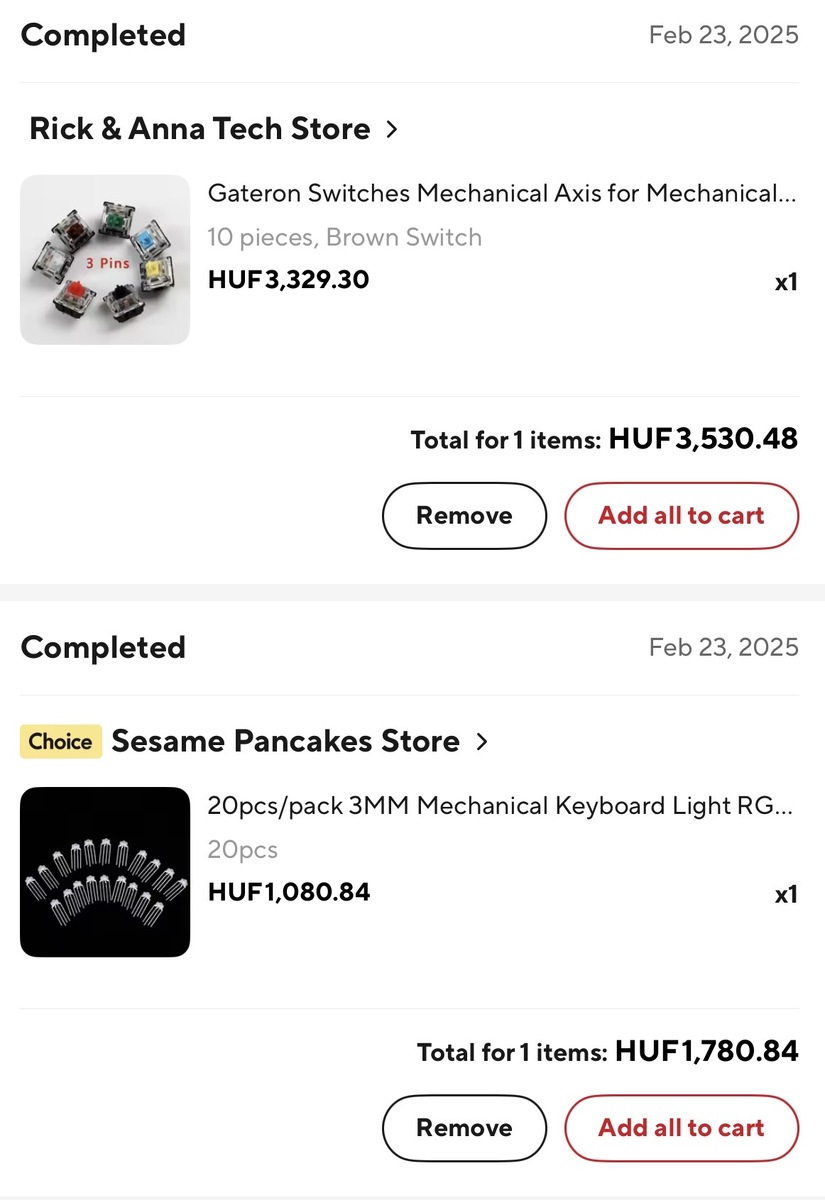The height and width of the screenshot is (1200, 825).
Task: Open the Gateron Switches Mechanical Axis product title
Action: click(x=501, y=193)
